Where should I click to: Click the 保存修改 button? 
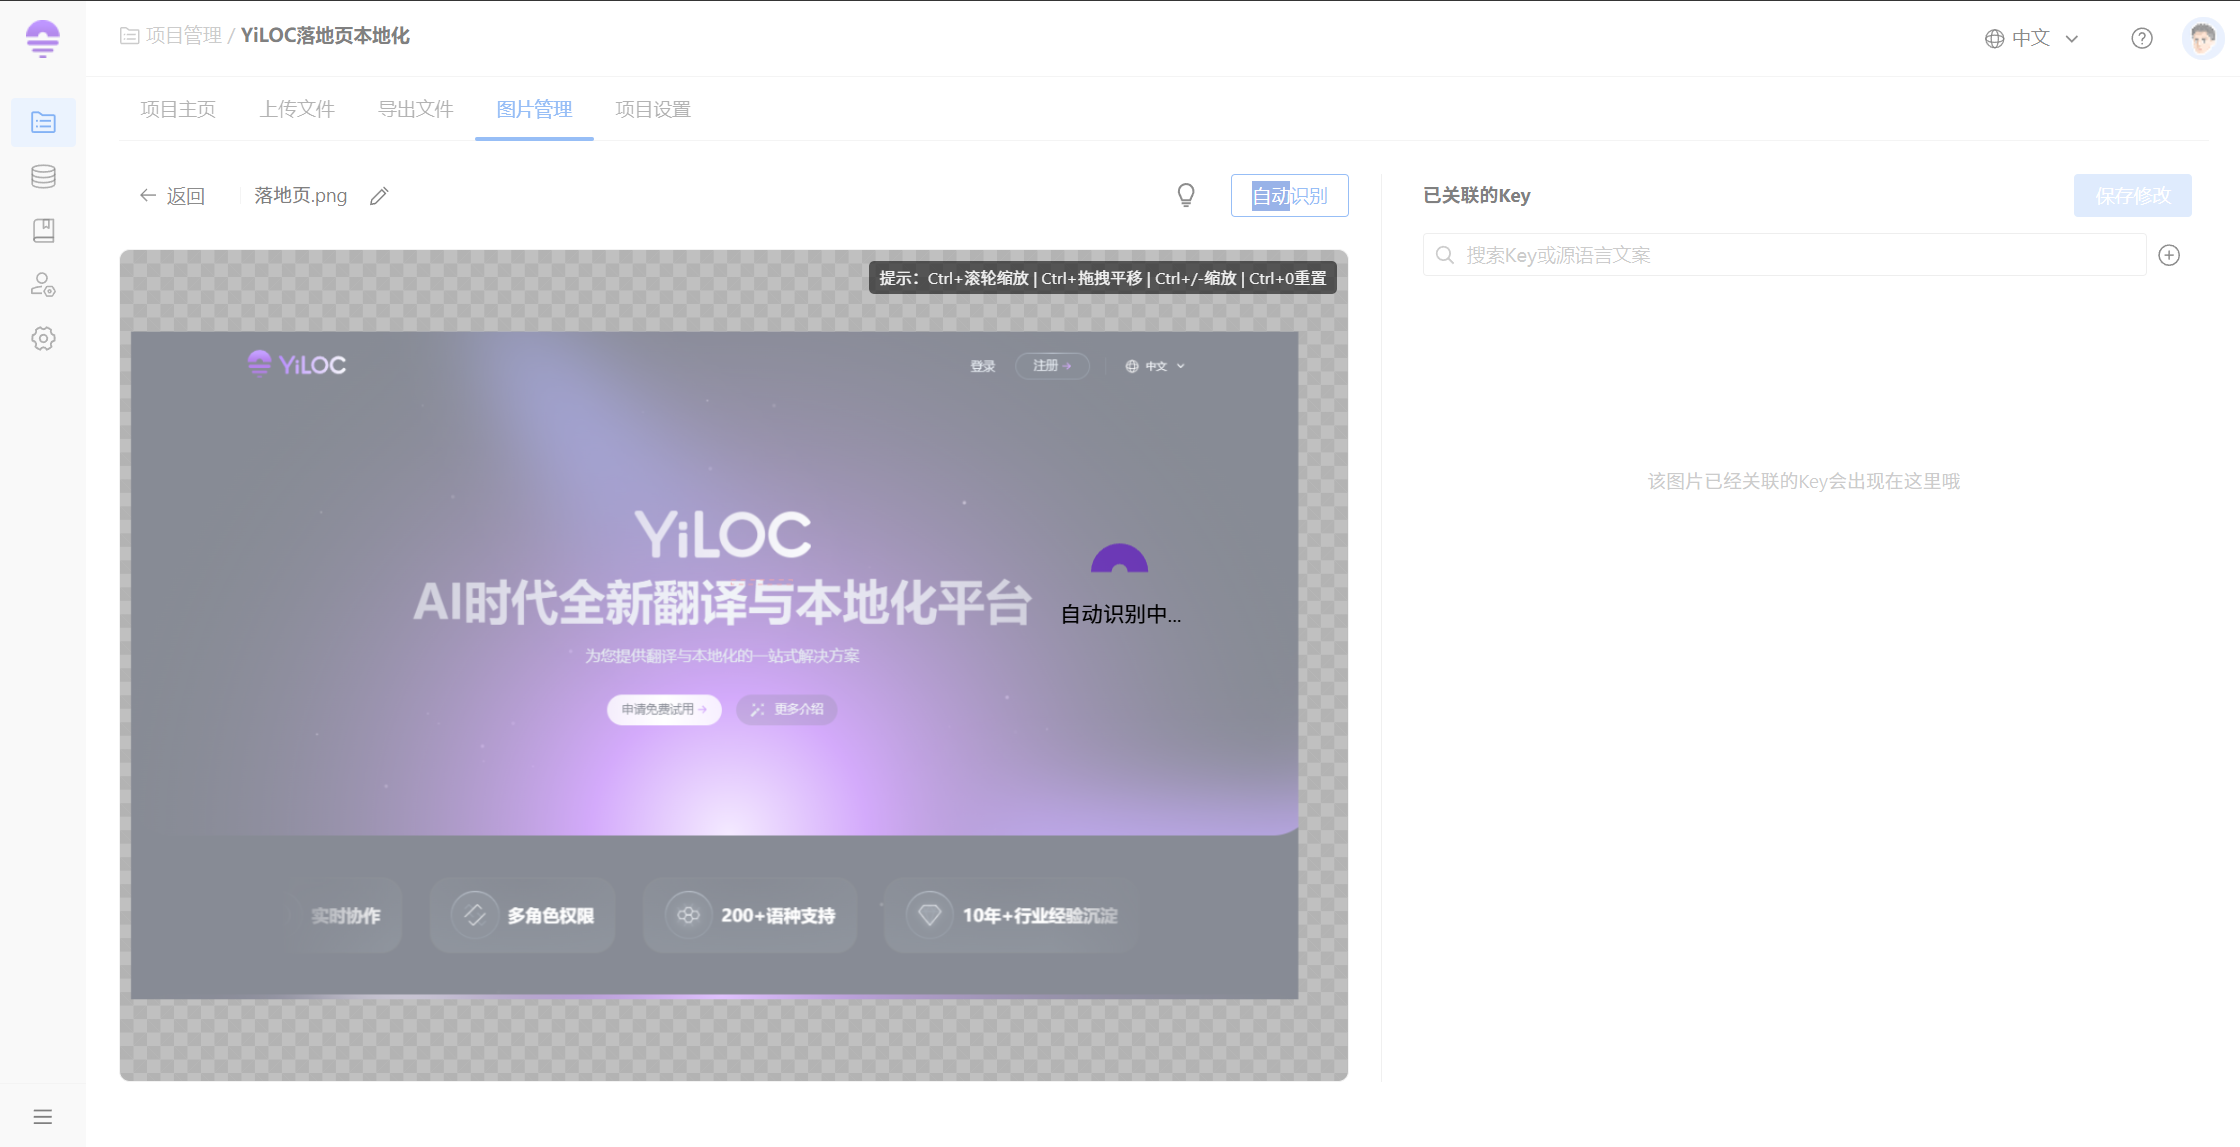click(2132, 196)
